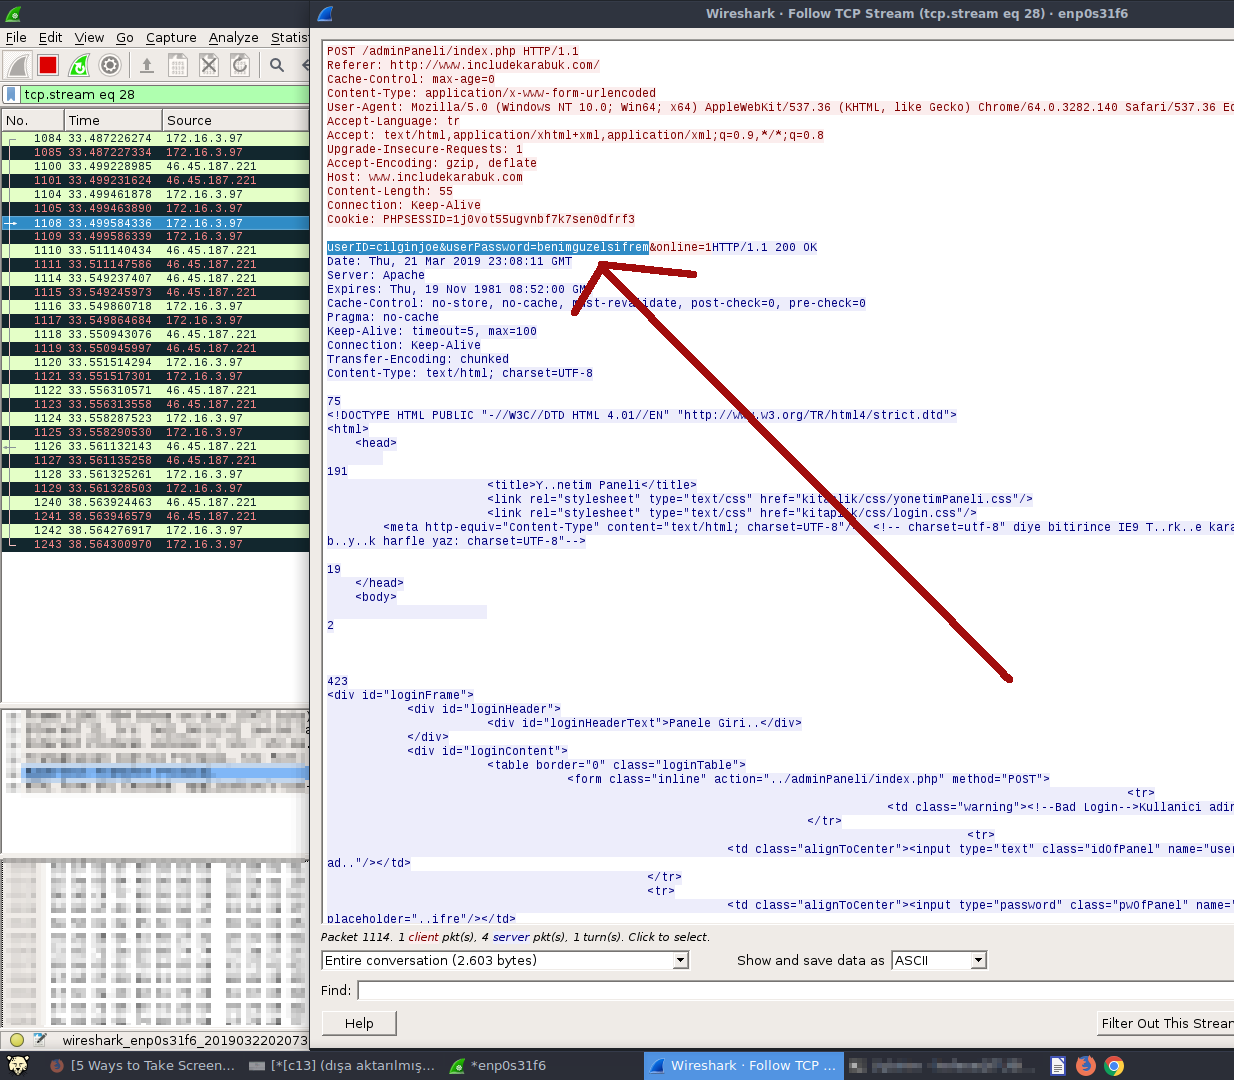
Task: Click the capture file name in status bar
Action: click(185, 1040)
